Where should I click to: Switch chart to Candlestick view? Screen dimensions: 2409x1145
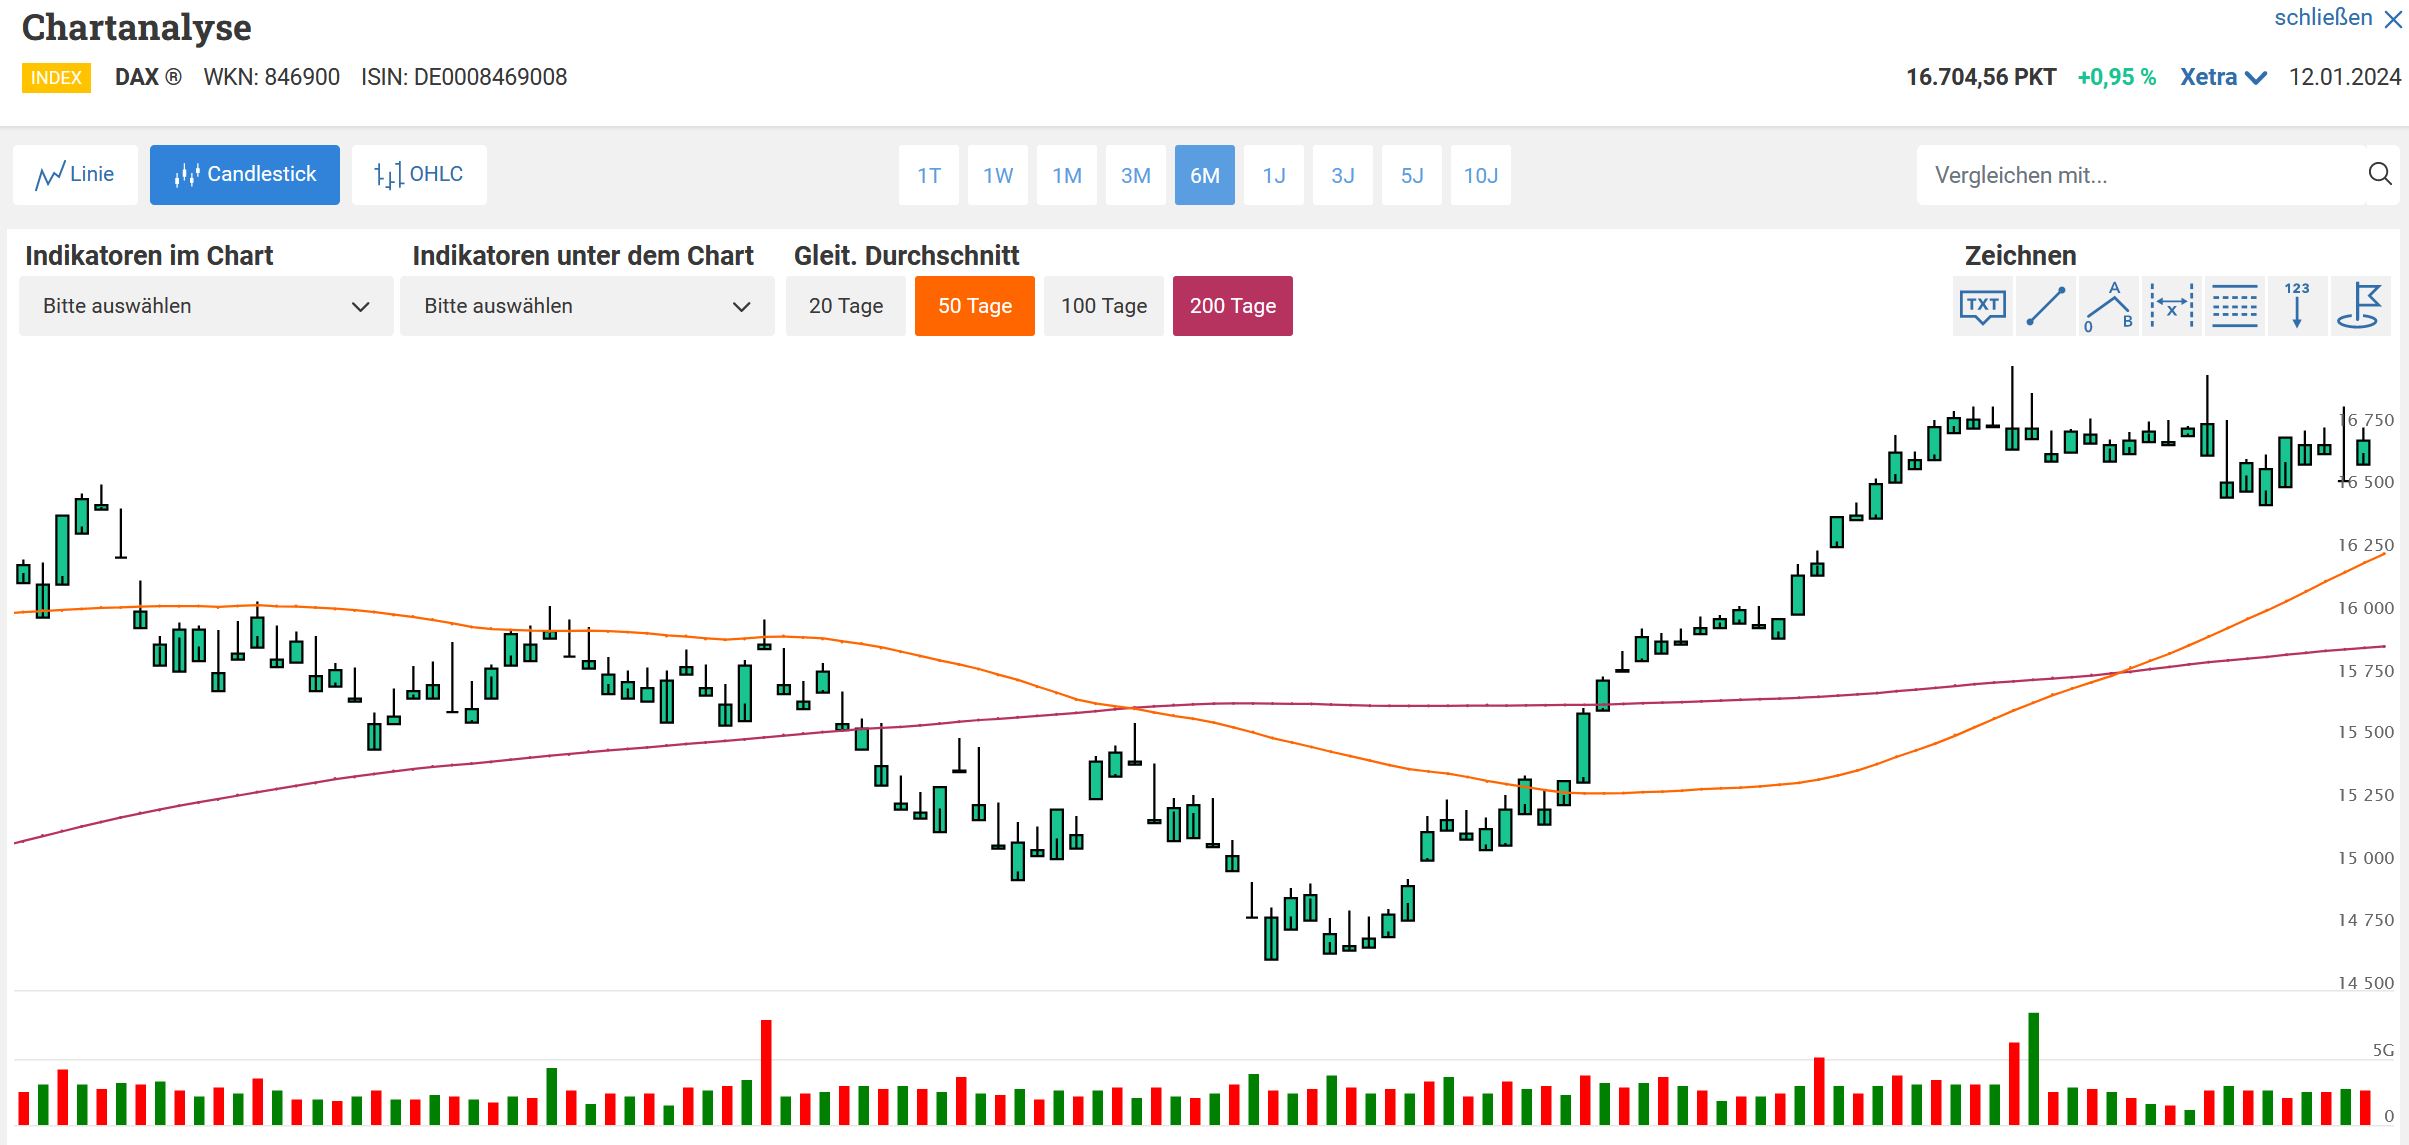[x=245, y=175]
